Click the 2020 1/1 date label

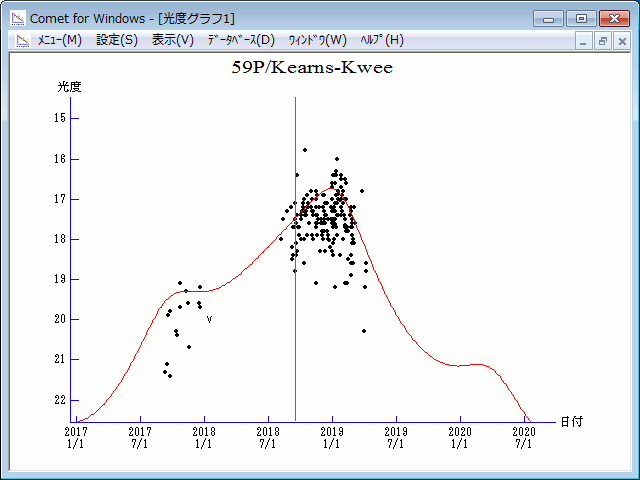[x=460, y=438]
